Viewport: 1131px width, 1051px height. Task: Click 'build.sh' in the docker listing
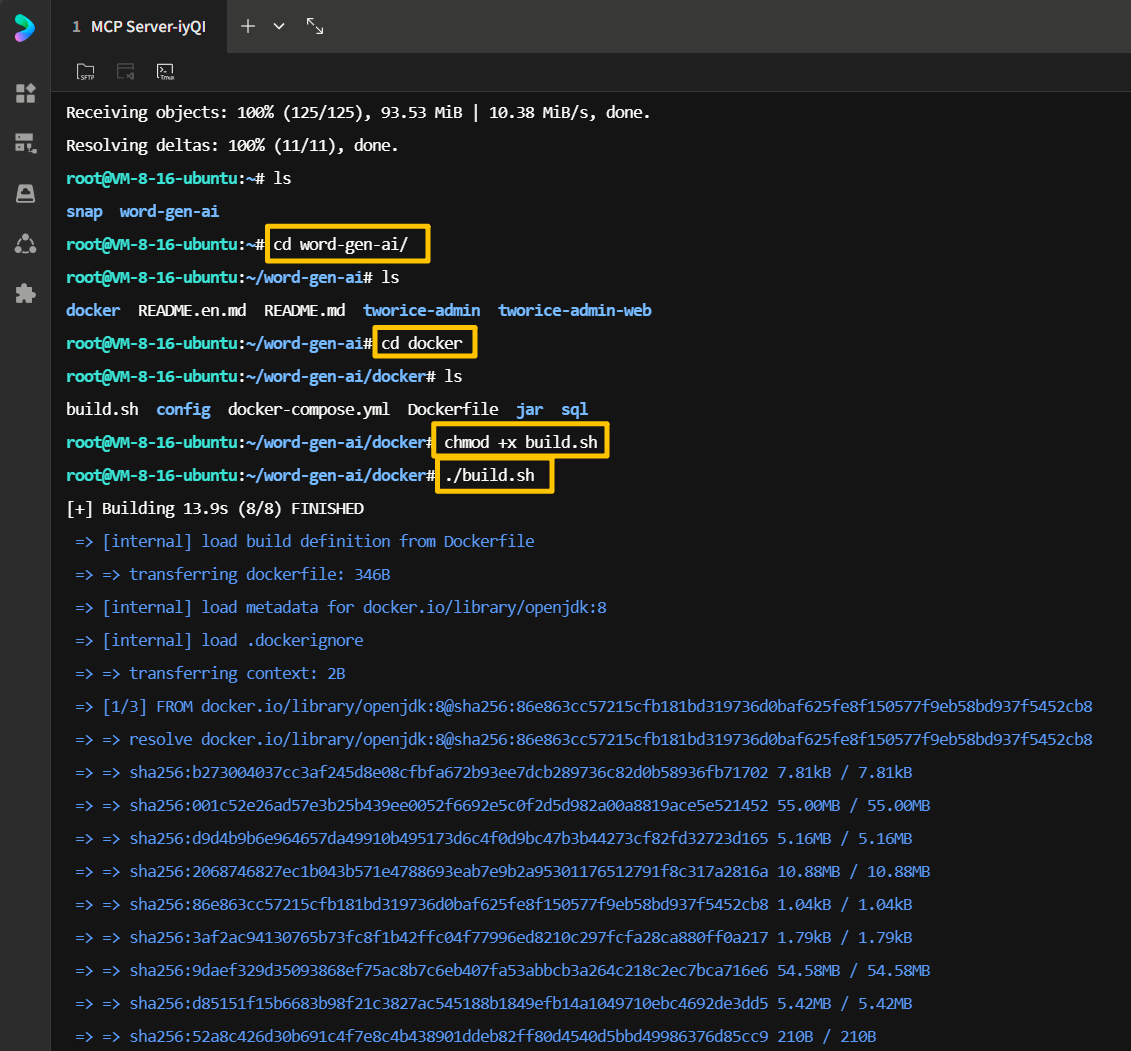click(102, 410)
